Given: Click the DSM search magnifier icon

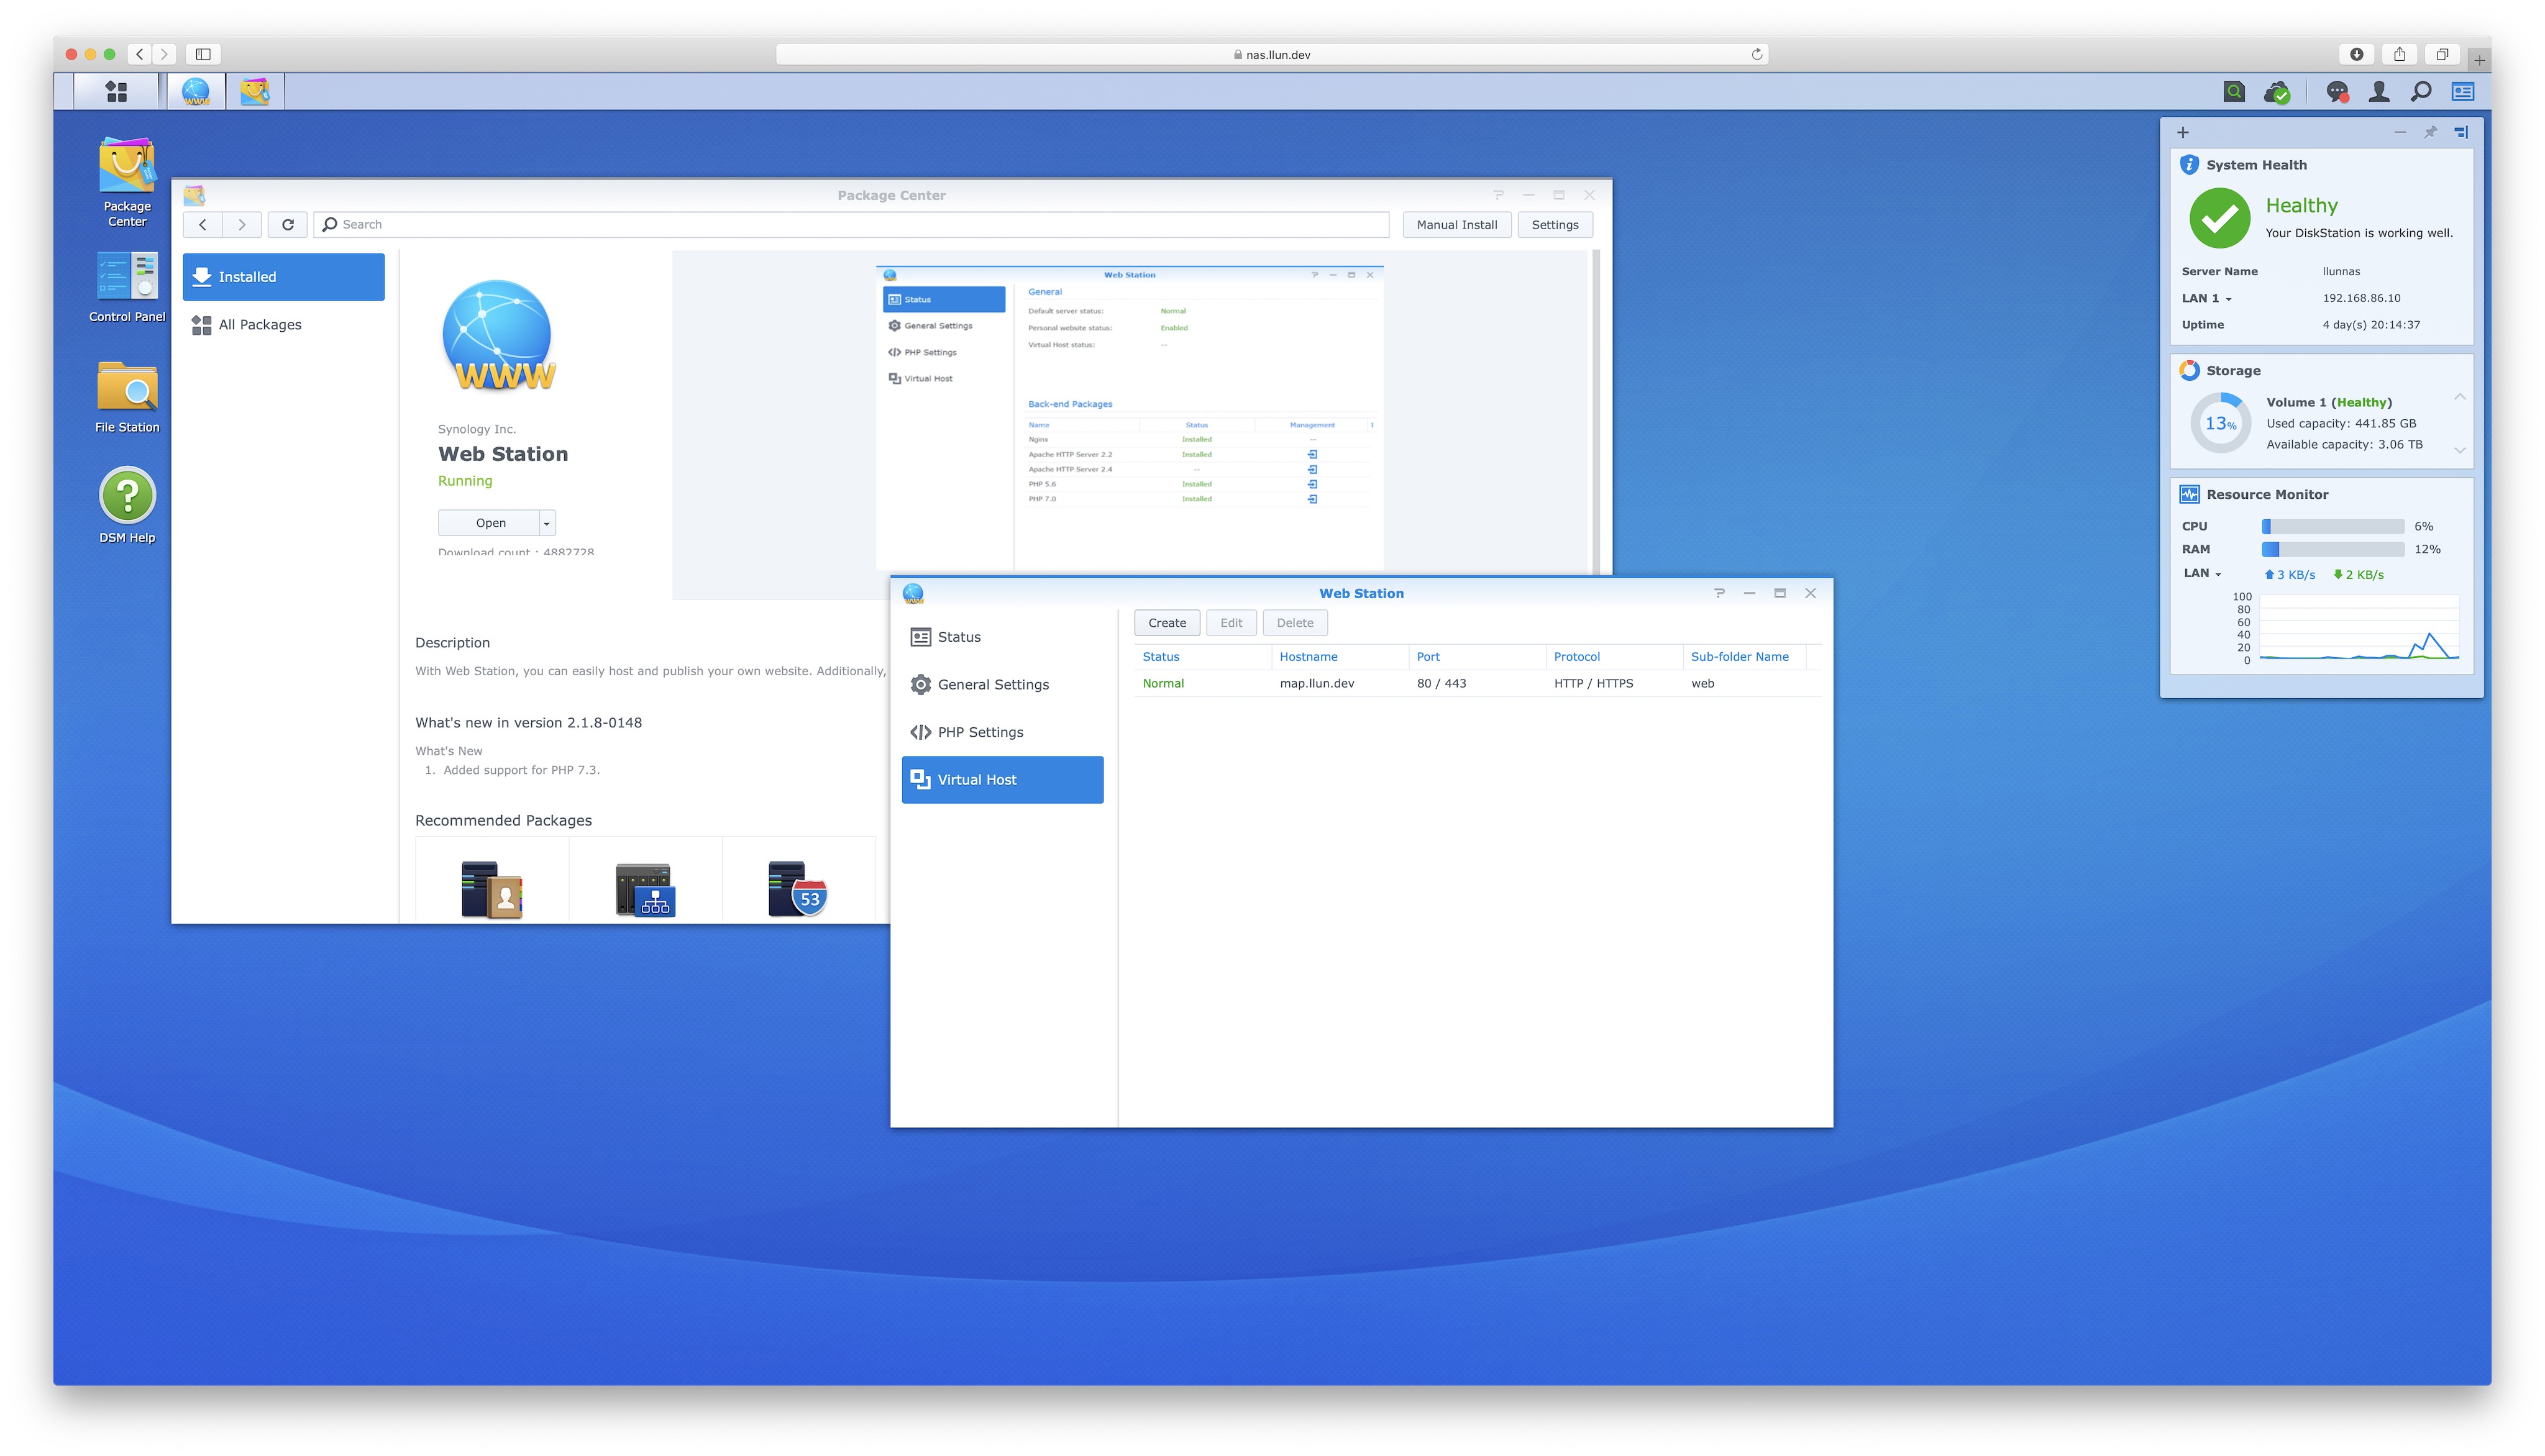Looking at the screenshot, I should (2421, 92).
